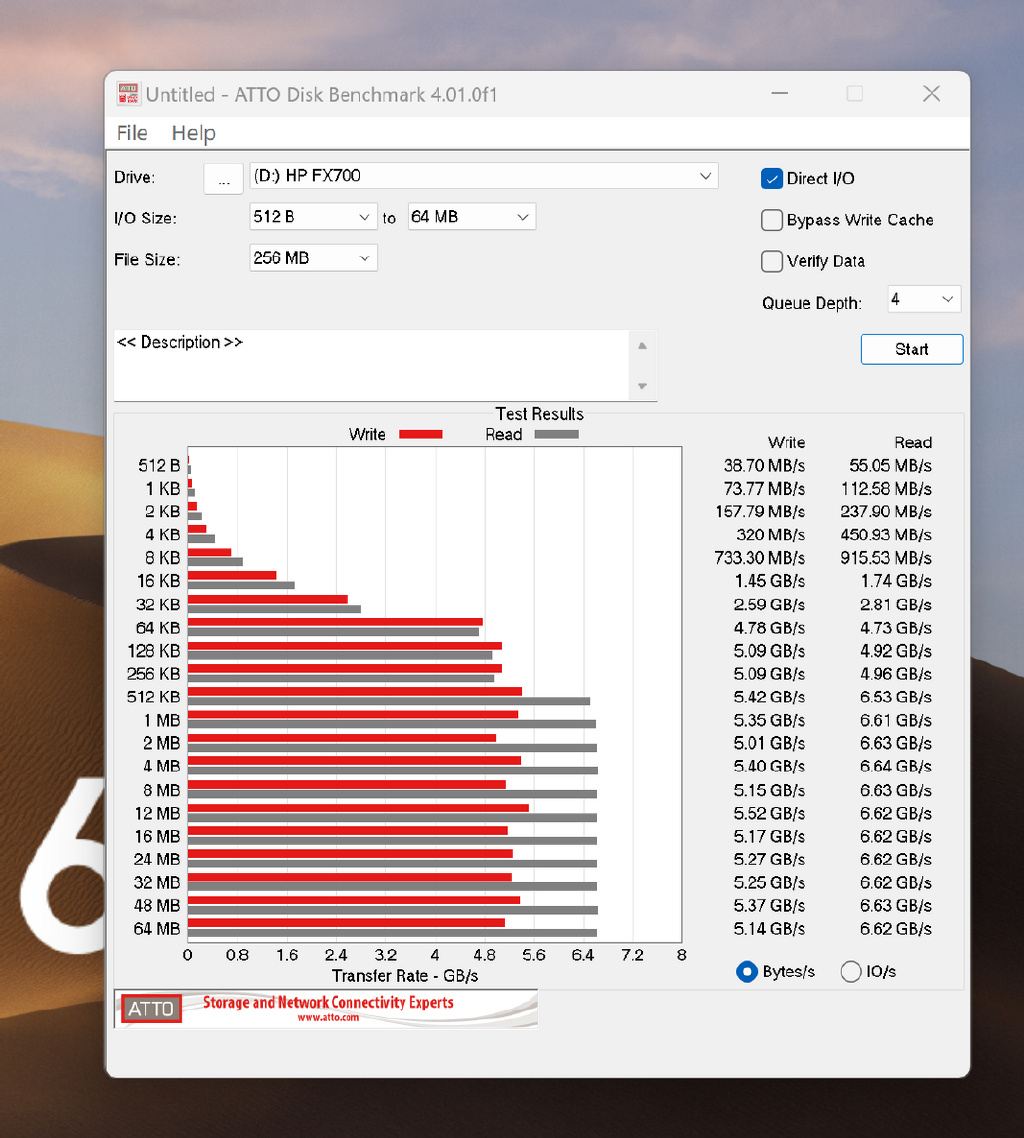Close the ATTO Disk Benchmark window
Image resolution: width=1024 pixels, height=1138 pixels.
tap(931, 94)
